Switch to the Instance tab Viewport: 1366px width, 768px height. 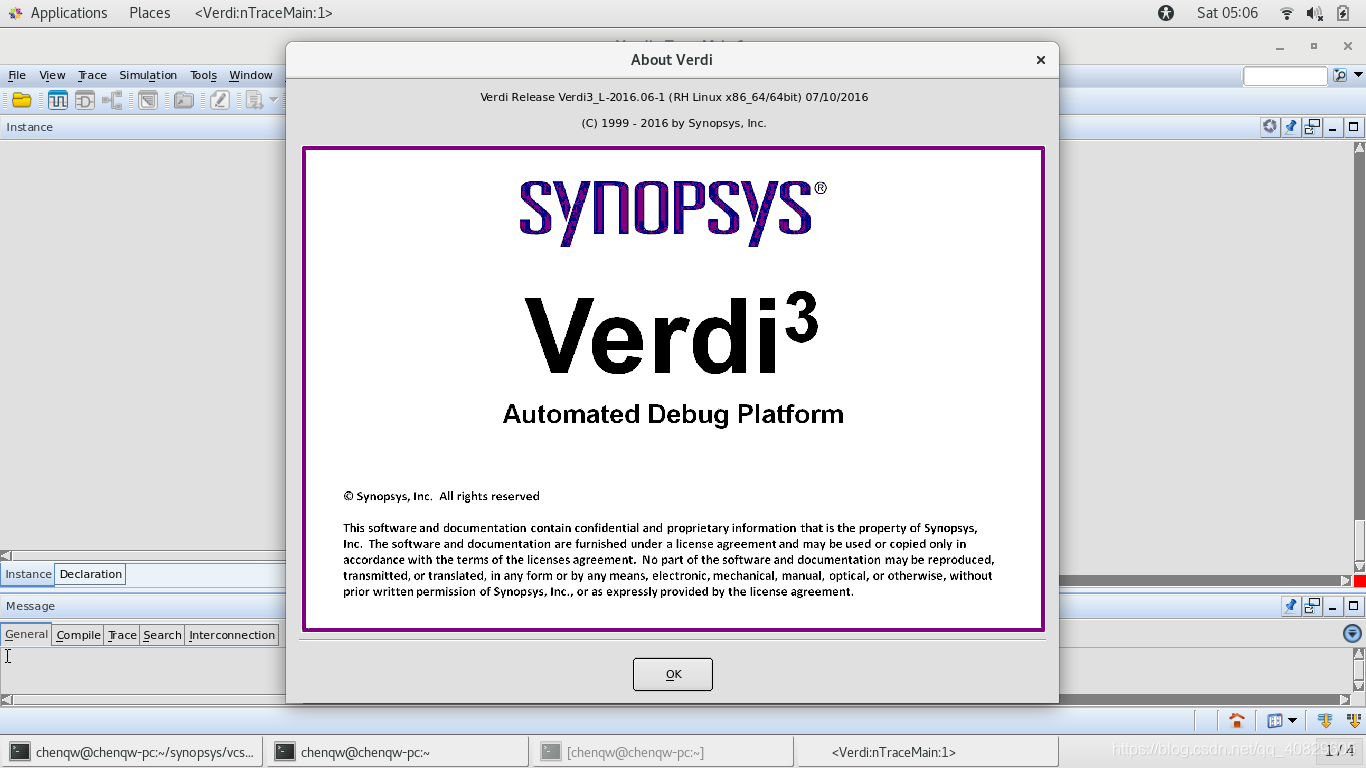coord(28,574)
